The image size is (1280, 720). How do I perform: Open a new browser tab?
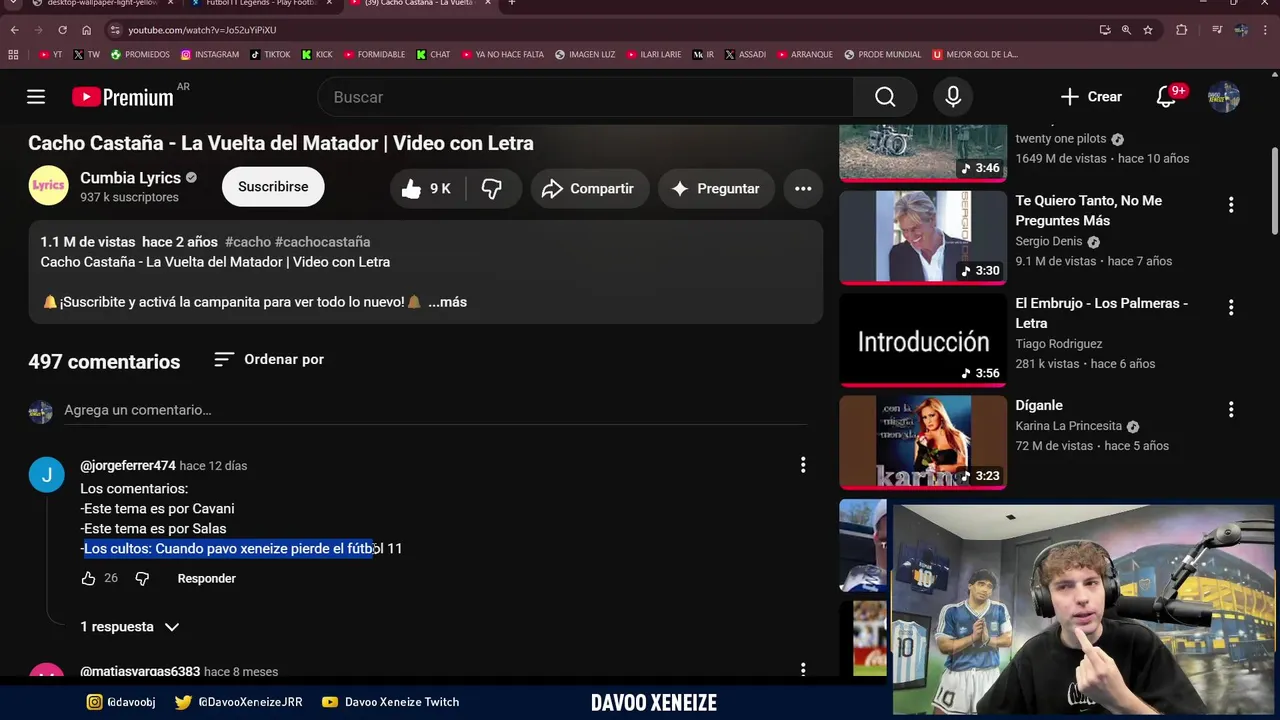[x=511, y=3]
